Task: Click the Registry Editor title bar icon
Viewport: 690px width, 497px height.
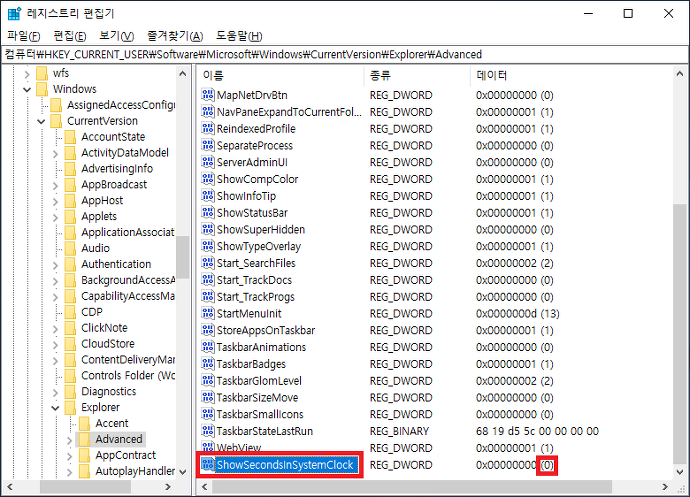Action: click(14, 14)
